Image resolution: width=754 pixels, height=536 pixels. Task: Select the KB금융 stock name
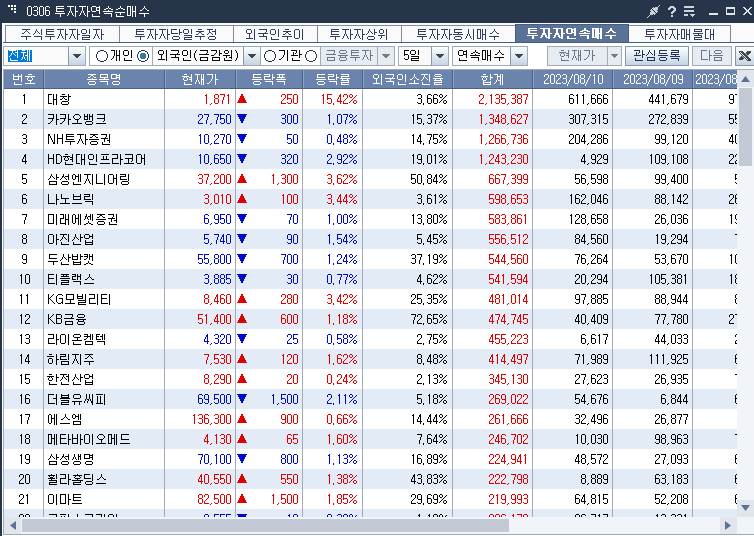coord(67,319)
